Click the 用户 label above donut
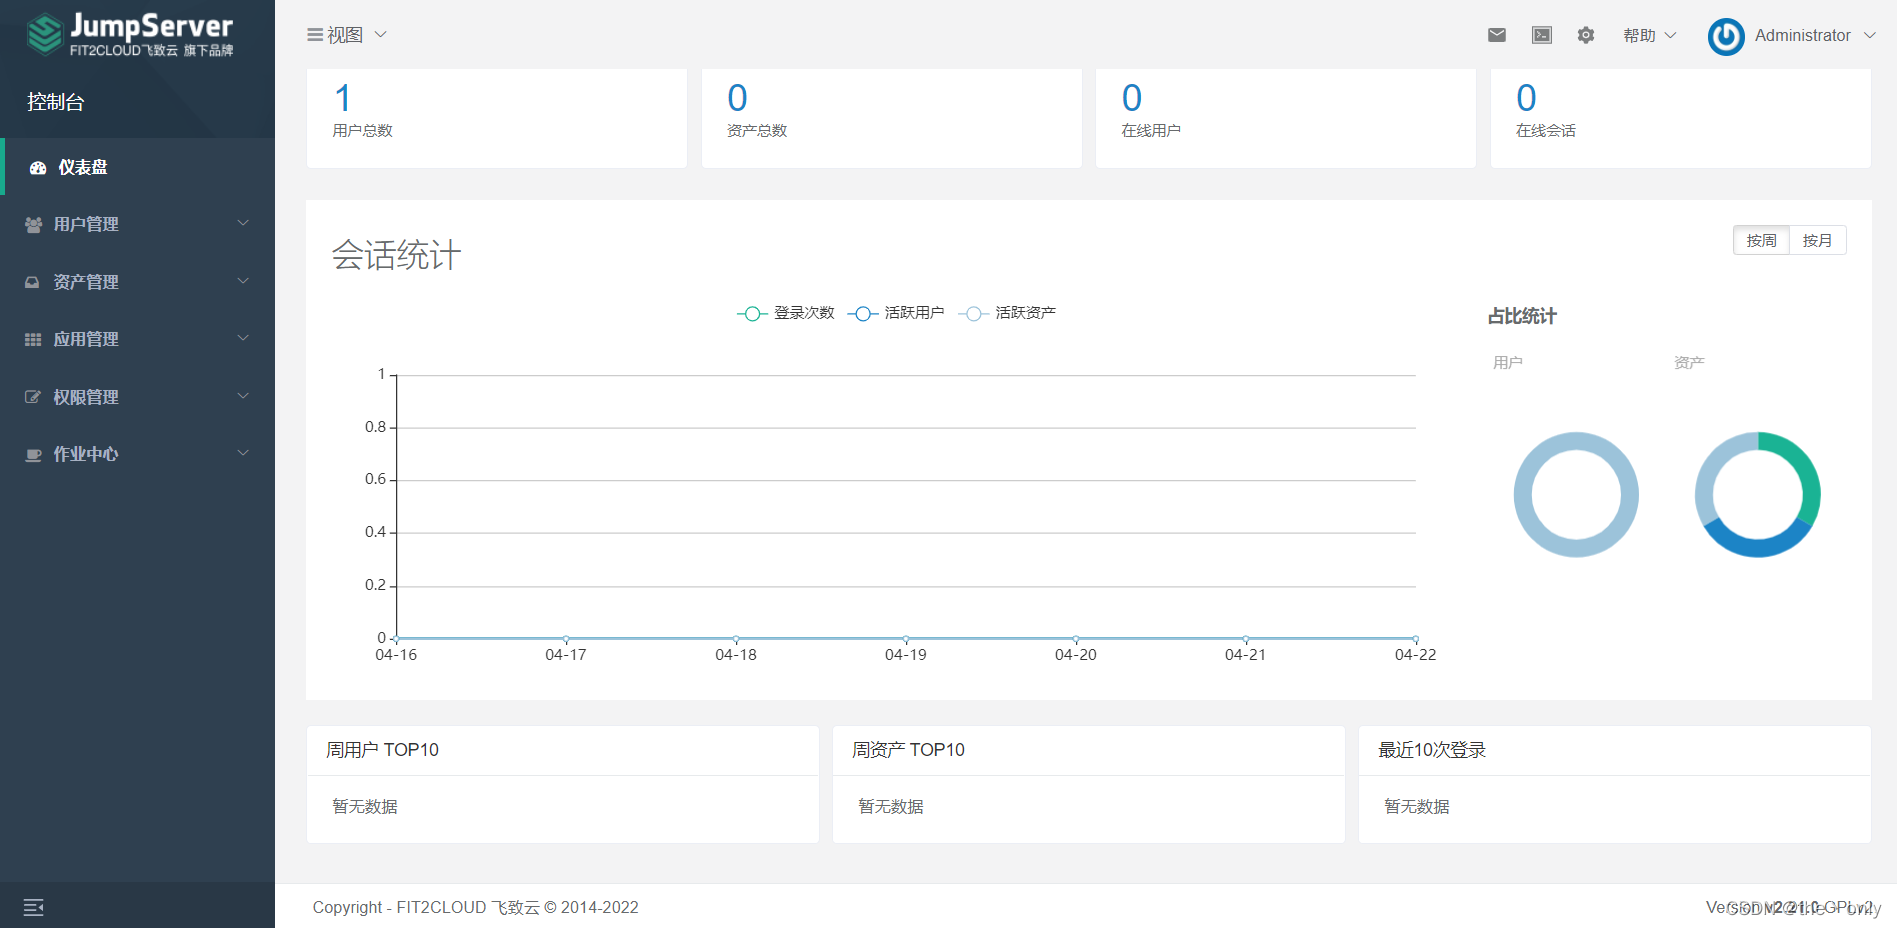The height and width of the screenshot is (928, 1897). tap(1508, 363)
